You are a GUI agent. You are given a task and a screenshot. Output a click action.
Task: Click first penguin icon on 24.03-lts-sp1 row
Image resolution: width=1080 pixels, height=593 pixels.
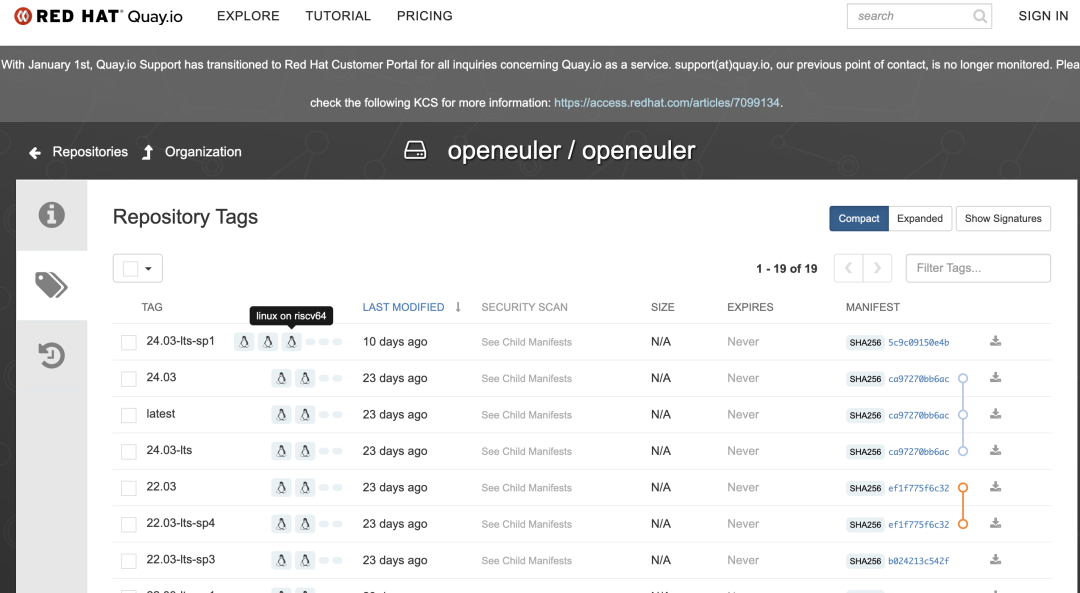click(x=244, y=342)
